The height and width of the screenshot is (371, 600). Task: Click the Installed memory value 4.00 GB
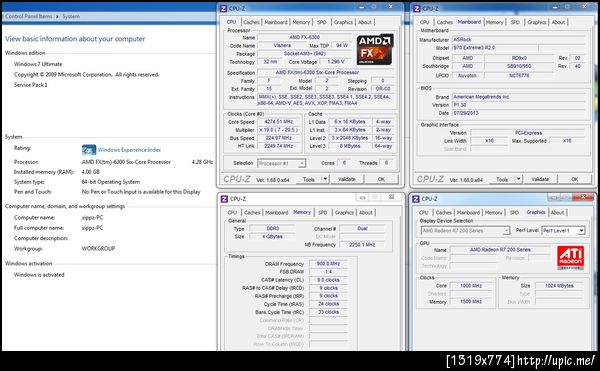91,172
